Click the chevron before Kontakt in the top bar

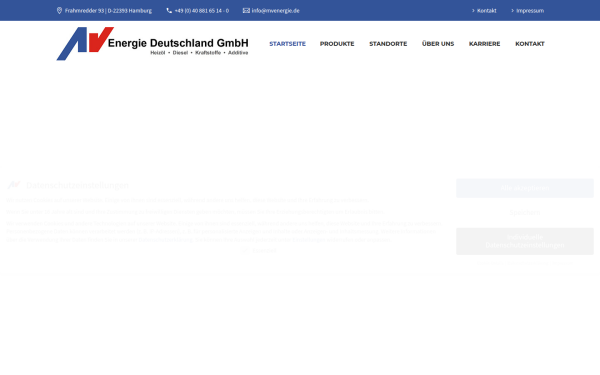[x=473, y=11]
